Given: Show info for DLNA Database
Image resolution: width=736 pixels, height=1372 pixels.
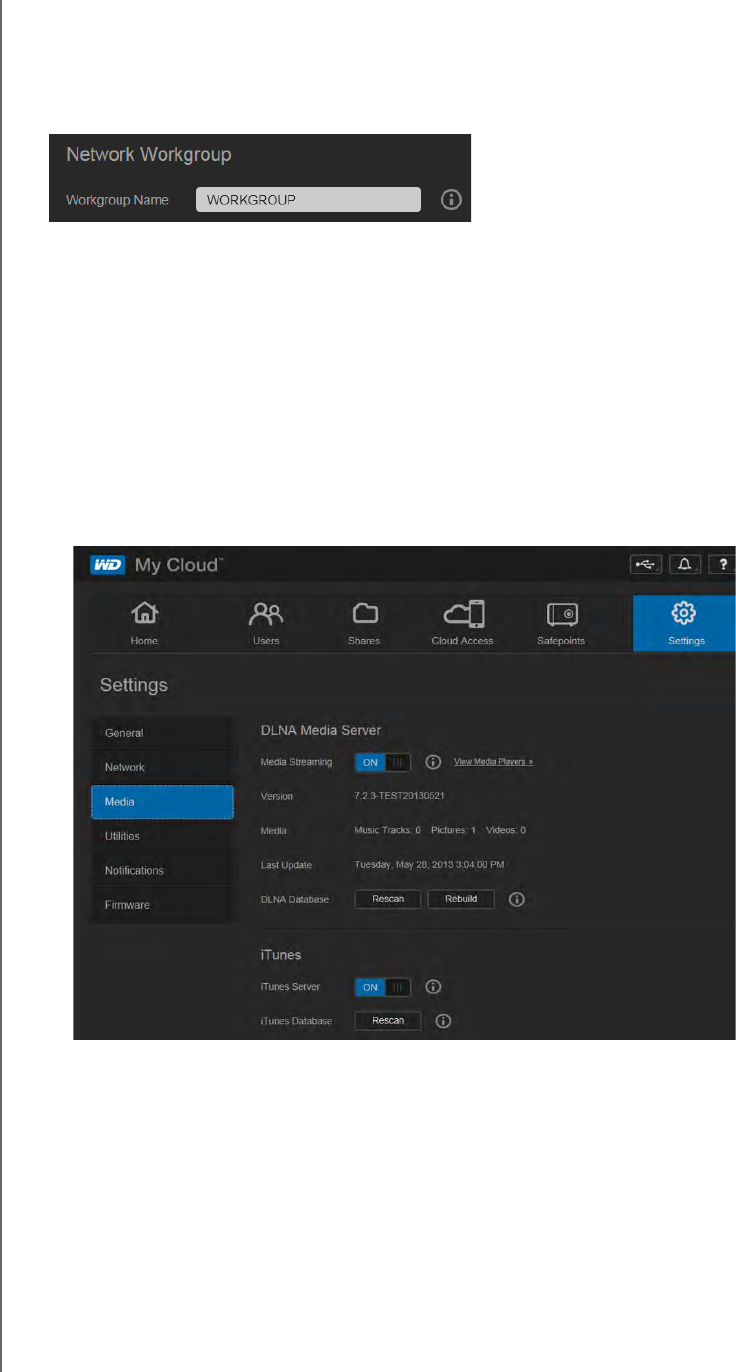Looking at the screenshot, I should pyautogui.click(x=517, y=899).
